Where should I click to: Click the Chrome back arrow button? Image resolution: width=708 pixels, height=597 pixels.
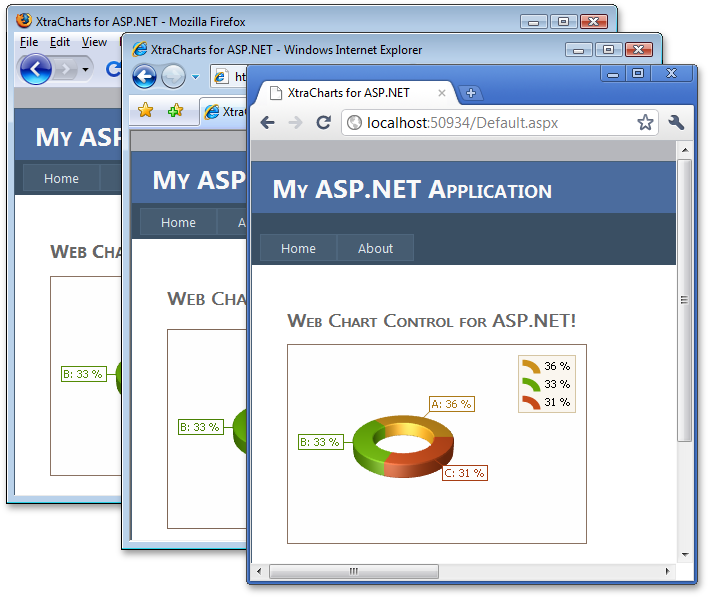(x=268, y=122)
